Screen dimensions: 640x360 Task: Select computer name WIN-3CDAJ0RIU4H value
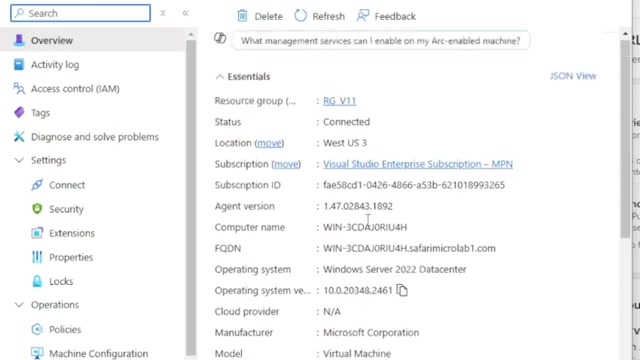(x=365, y=227)
